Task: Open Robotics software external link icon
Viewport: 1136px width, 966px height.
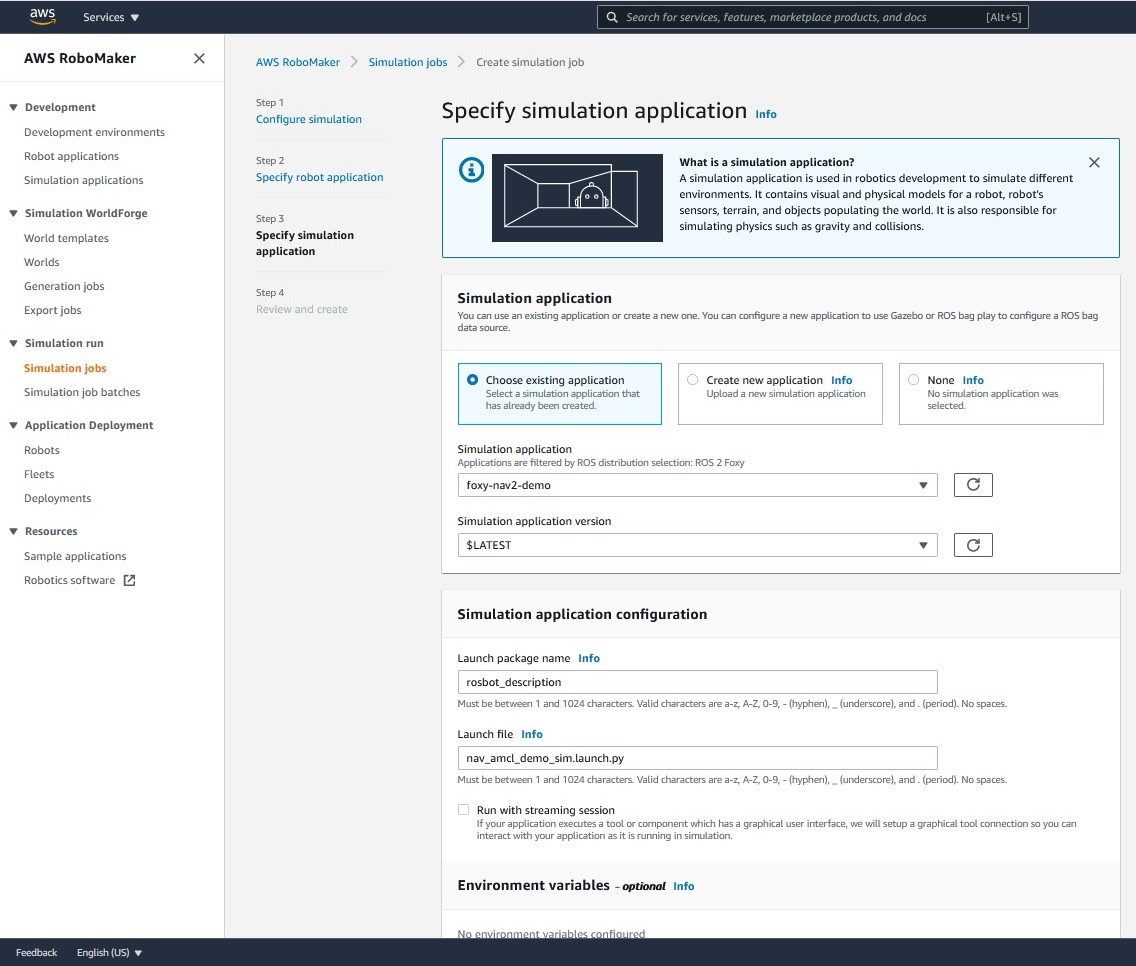Action: 130,580
